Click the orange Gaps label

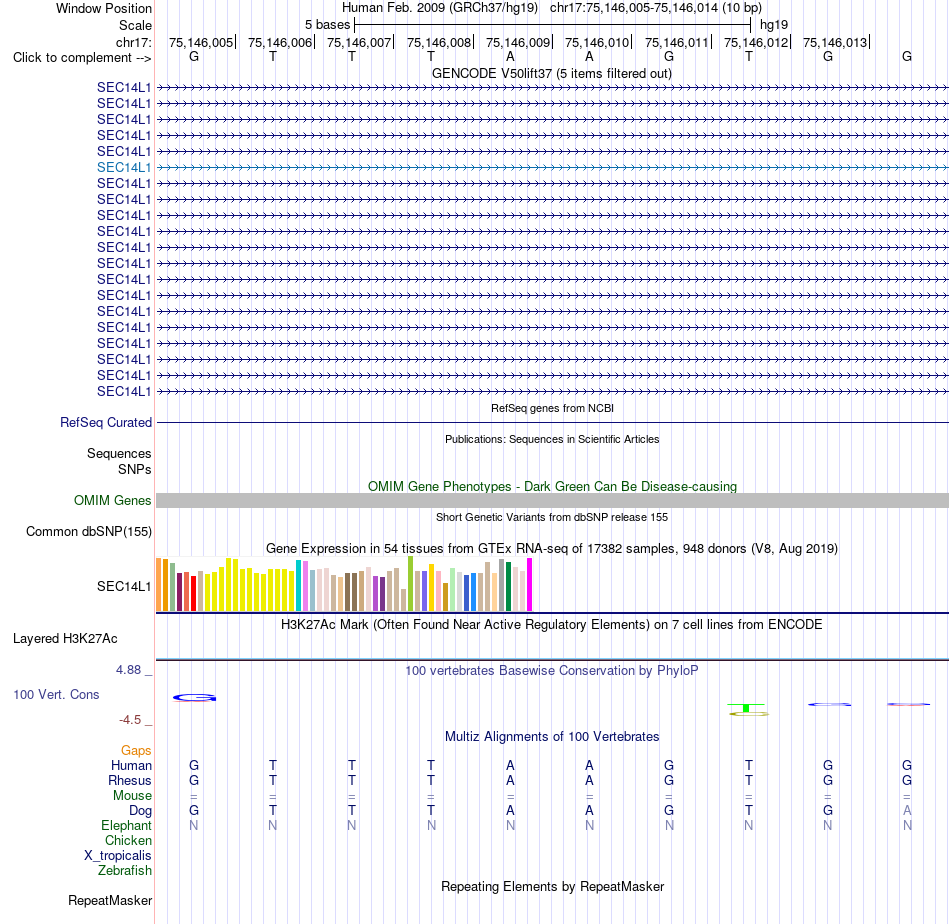click(x=136, y=751)
